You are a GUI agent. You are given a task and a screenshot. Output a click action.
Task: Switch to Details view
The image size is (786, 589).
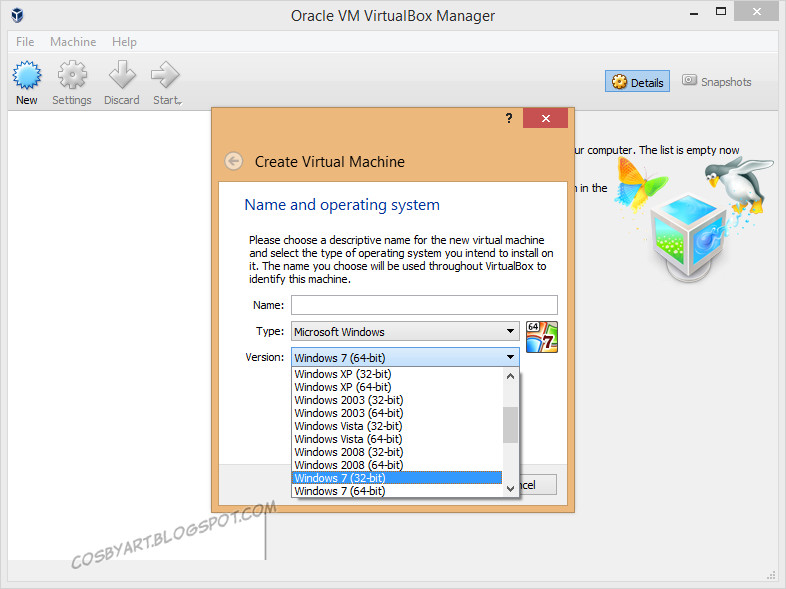[638, 82]
